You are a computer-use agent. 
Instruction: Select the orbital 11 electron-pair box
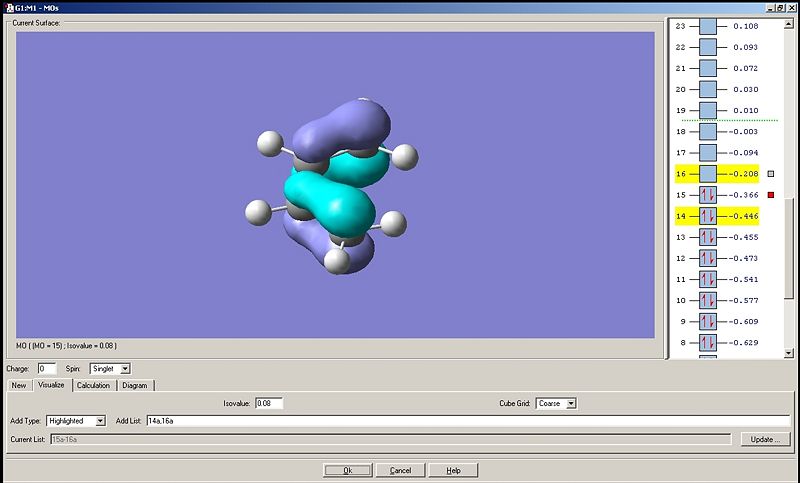point(708,279)
